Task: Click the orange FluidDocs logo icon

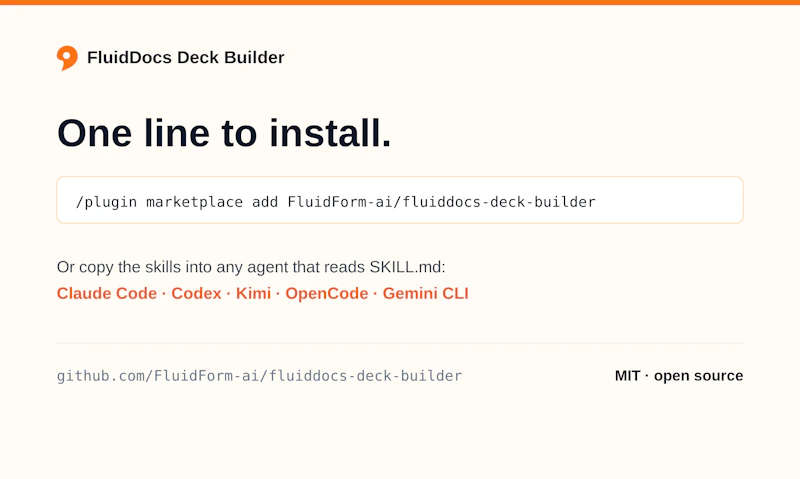Action: [67, 58]
